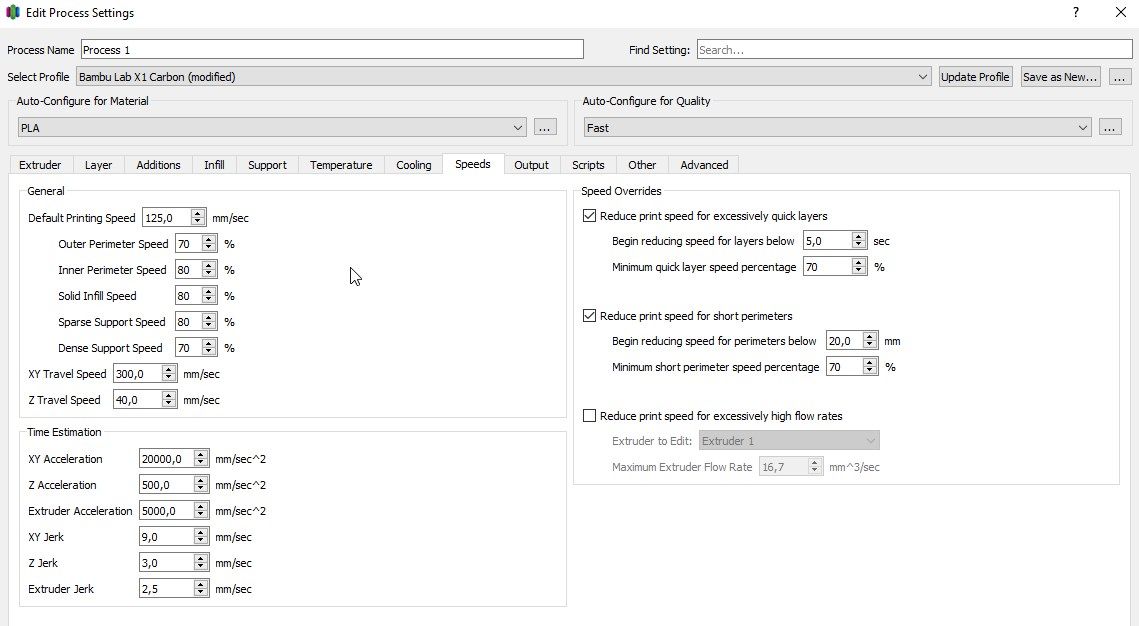Enable reduce speed for excessively high flow rates
1139x626 pixels.
point(590,416)
